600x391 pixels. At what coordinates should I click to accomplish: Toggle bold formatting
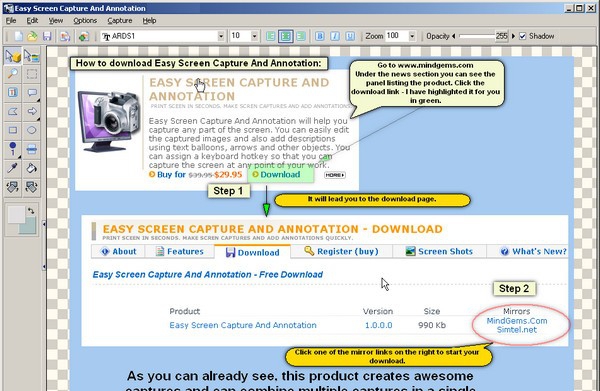point(320,36)
